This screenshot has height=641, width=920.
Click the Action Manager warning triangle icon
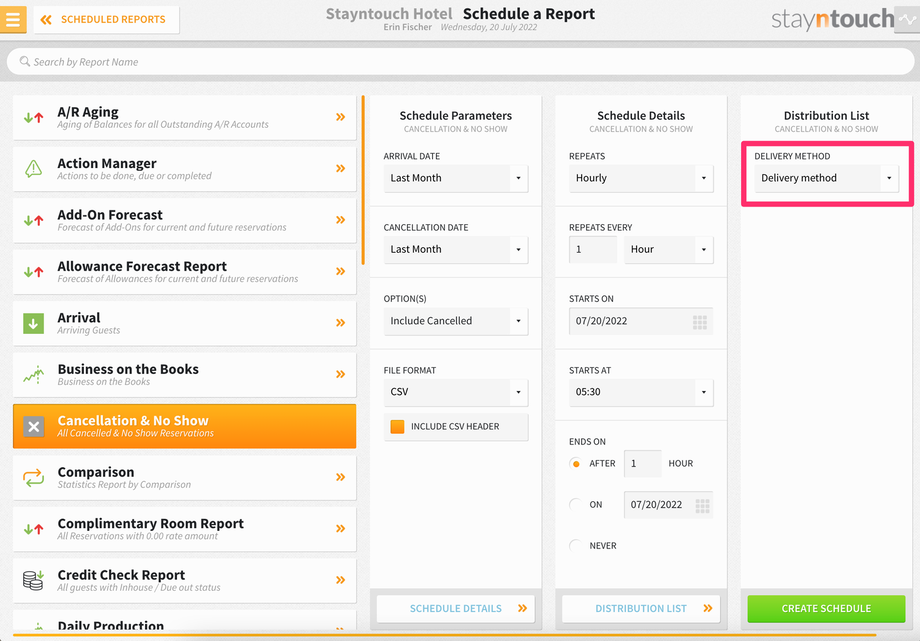(x=33, y=168)
